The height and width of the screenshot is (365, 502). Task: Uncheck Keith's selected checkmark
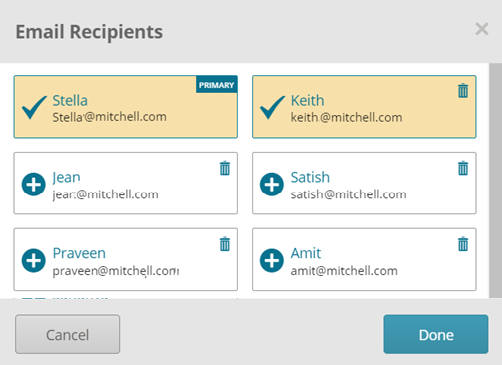(272, 107)
